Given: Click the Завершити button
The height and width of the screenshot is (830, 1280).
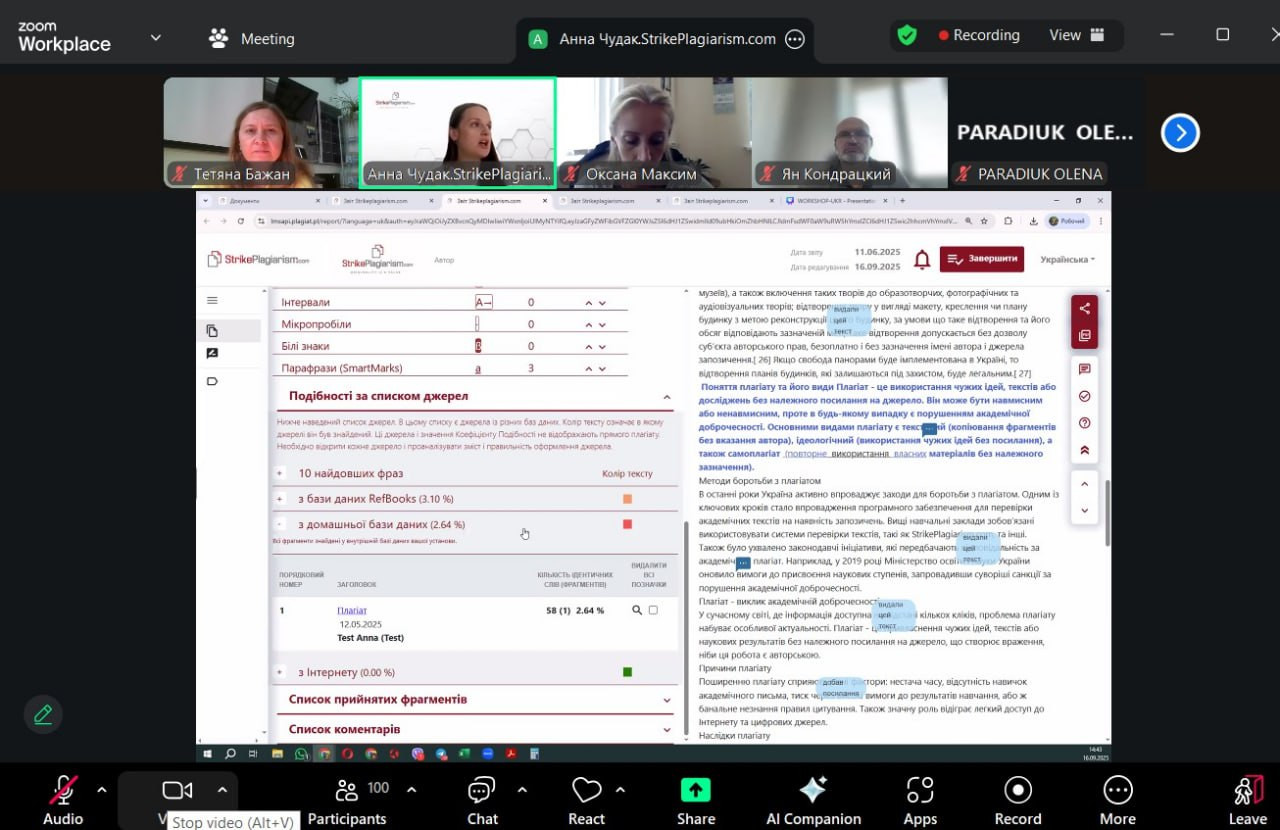Looking at the screenshot, I should point(982,259).
